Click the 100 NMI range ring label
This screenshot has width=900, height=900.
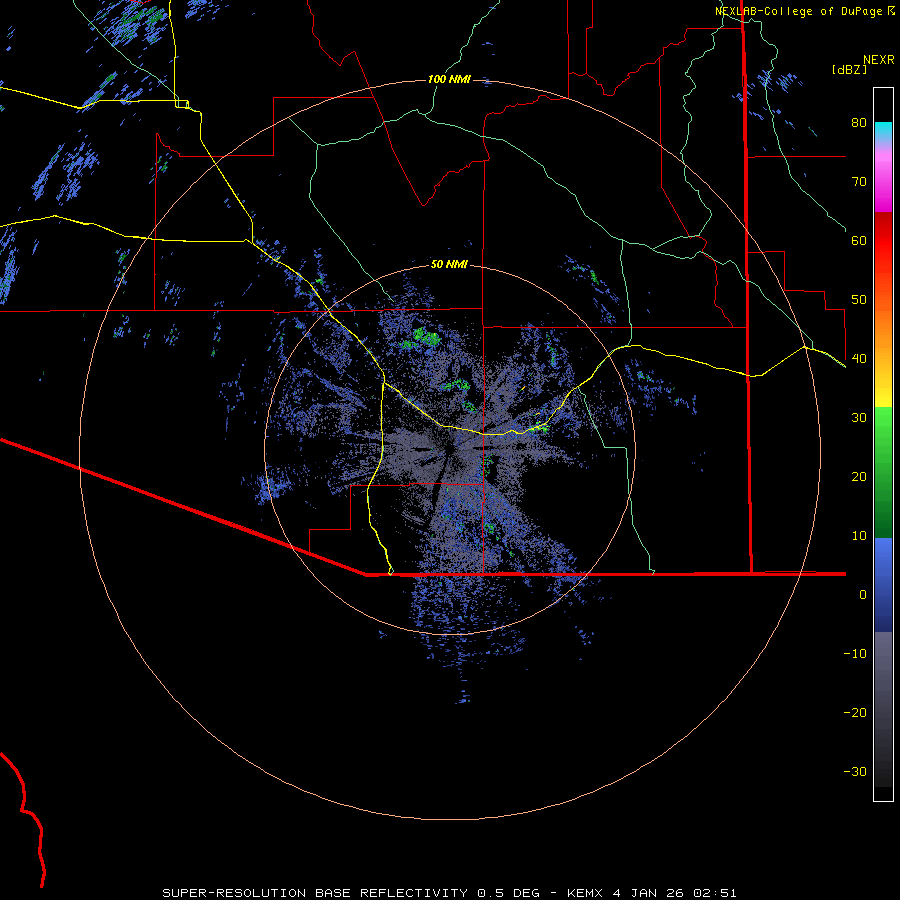(449, 79)
